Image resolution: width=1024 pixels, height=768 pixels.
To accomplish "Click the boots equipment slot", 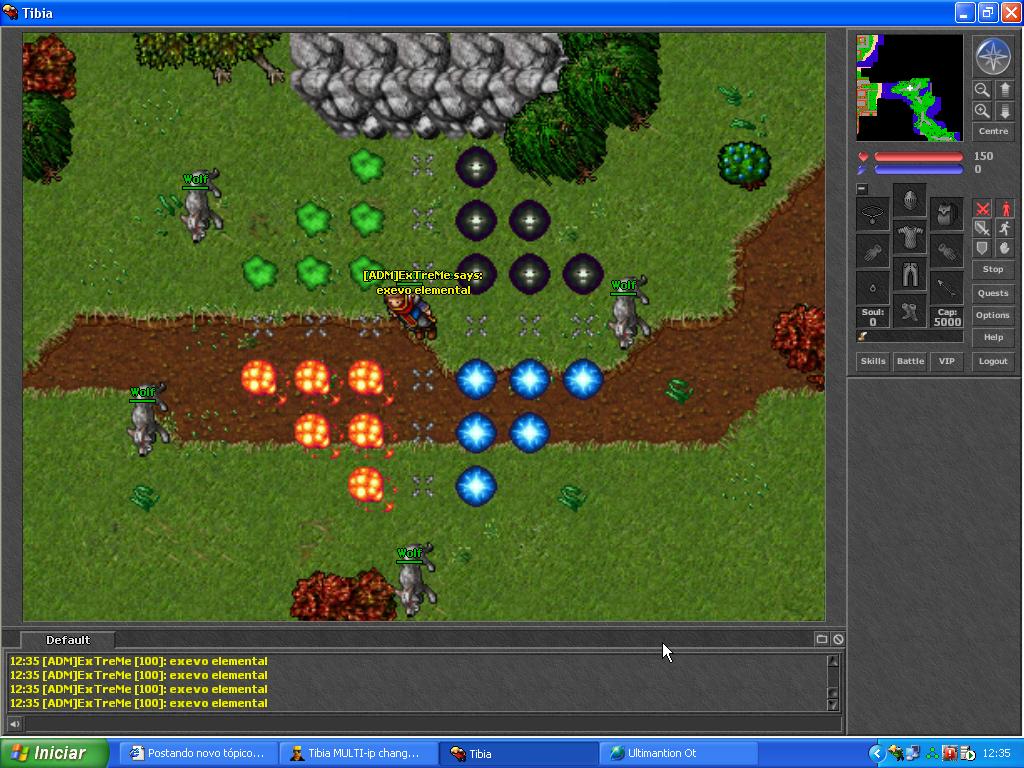I will tap(910, 311).
